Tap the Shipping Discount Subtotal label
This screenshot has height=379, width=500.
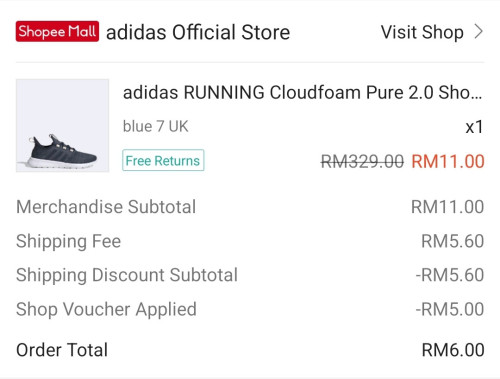tap(127, 275)
